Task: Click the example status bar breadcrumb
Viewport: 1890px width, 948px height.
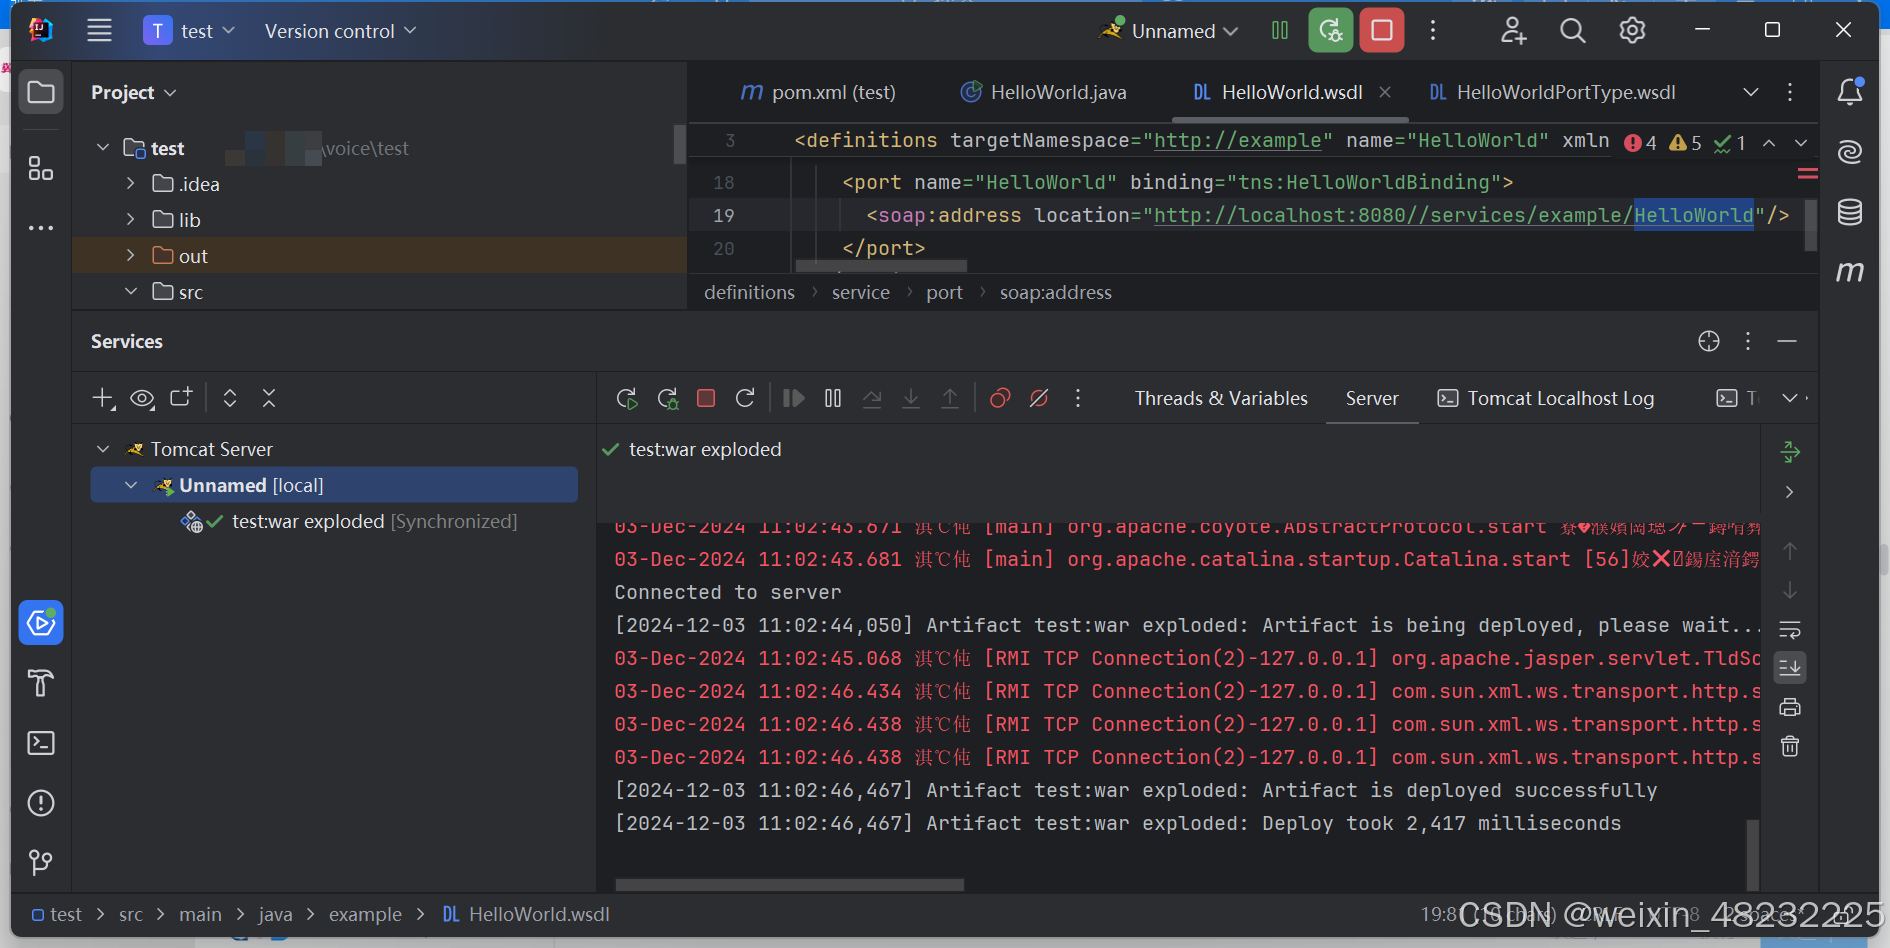Action: click(365, 914)
